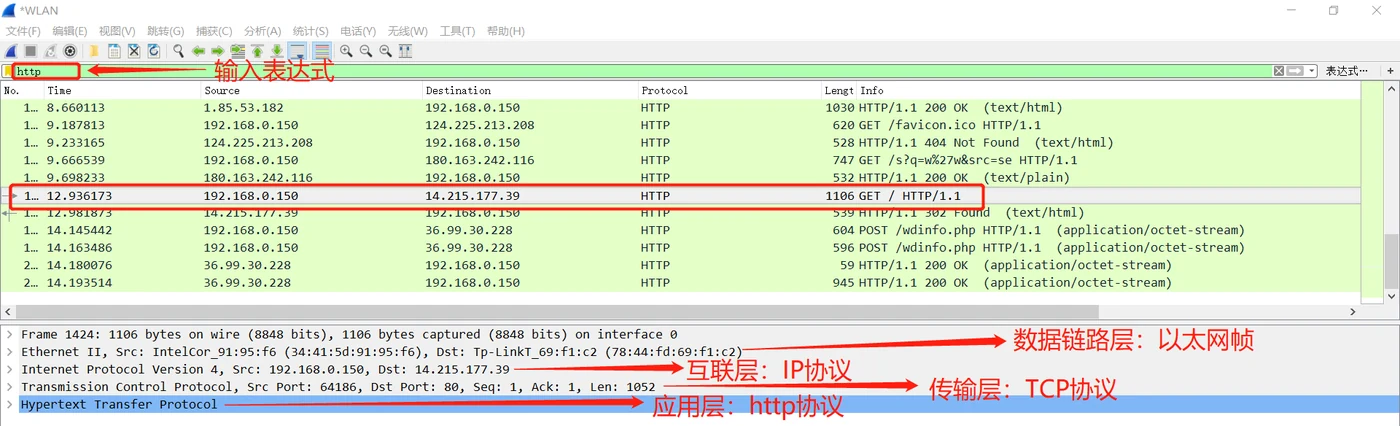Toggle auto-scroll during live capture
The width and height of the screenshot is (1400, 426).
tap(297, 51)
